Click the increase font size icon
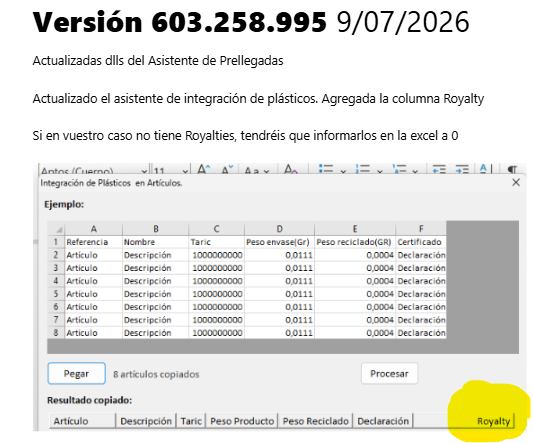The height and width of the screenshot is (443, 533). pos(204,169)
